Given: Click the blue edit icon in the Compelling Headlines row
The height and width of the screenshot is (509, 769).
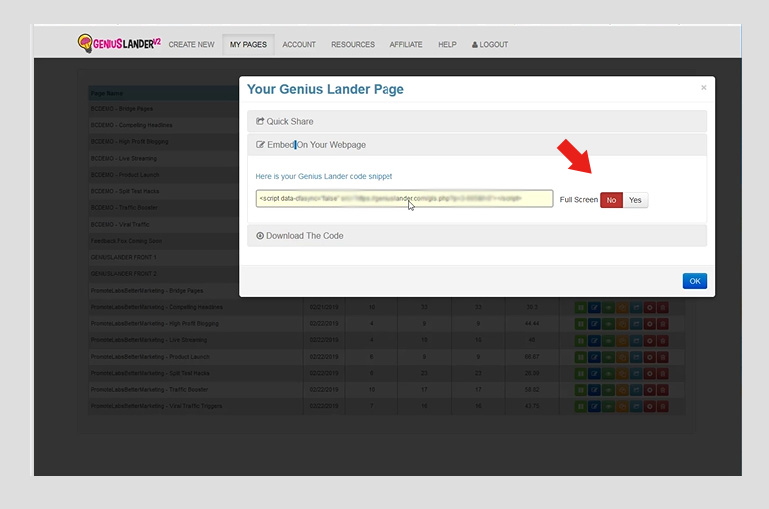Looking at the screenshot, I should point(594,307).
